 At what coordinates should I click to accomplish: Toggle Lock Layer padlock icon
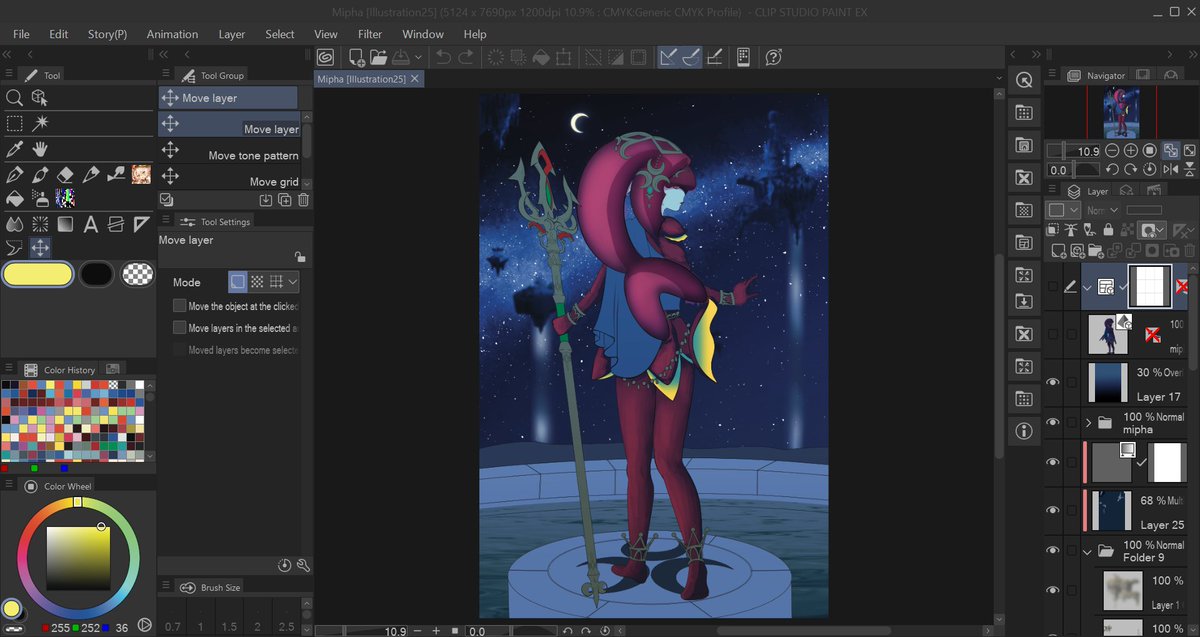[x=1107, y=230]
